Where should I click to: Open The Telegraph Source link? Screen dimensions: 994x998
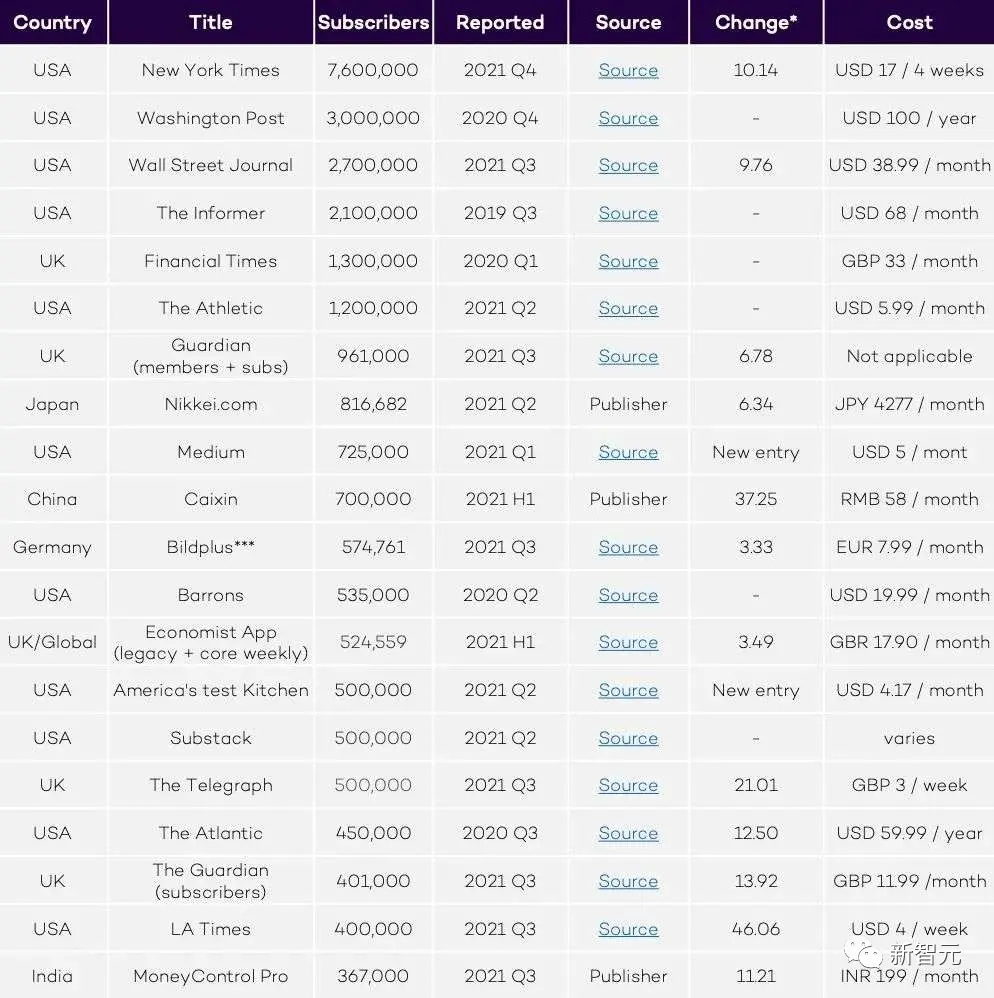[x=628, y=786]
